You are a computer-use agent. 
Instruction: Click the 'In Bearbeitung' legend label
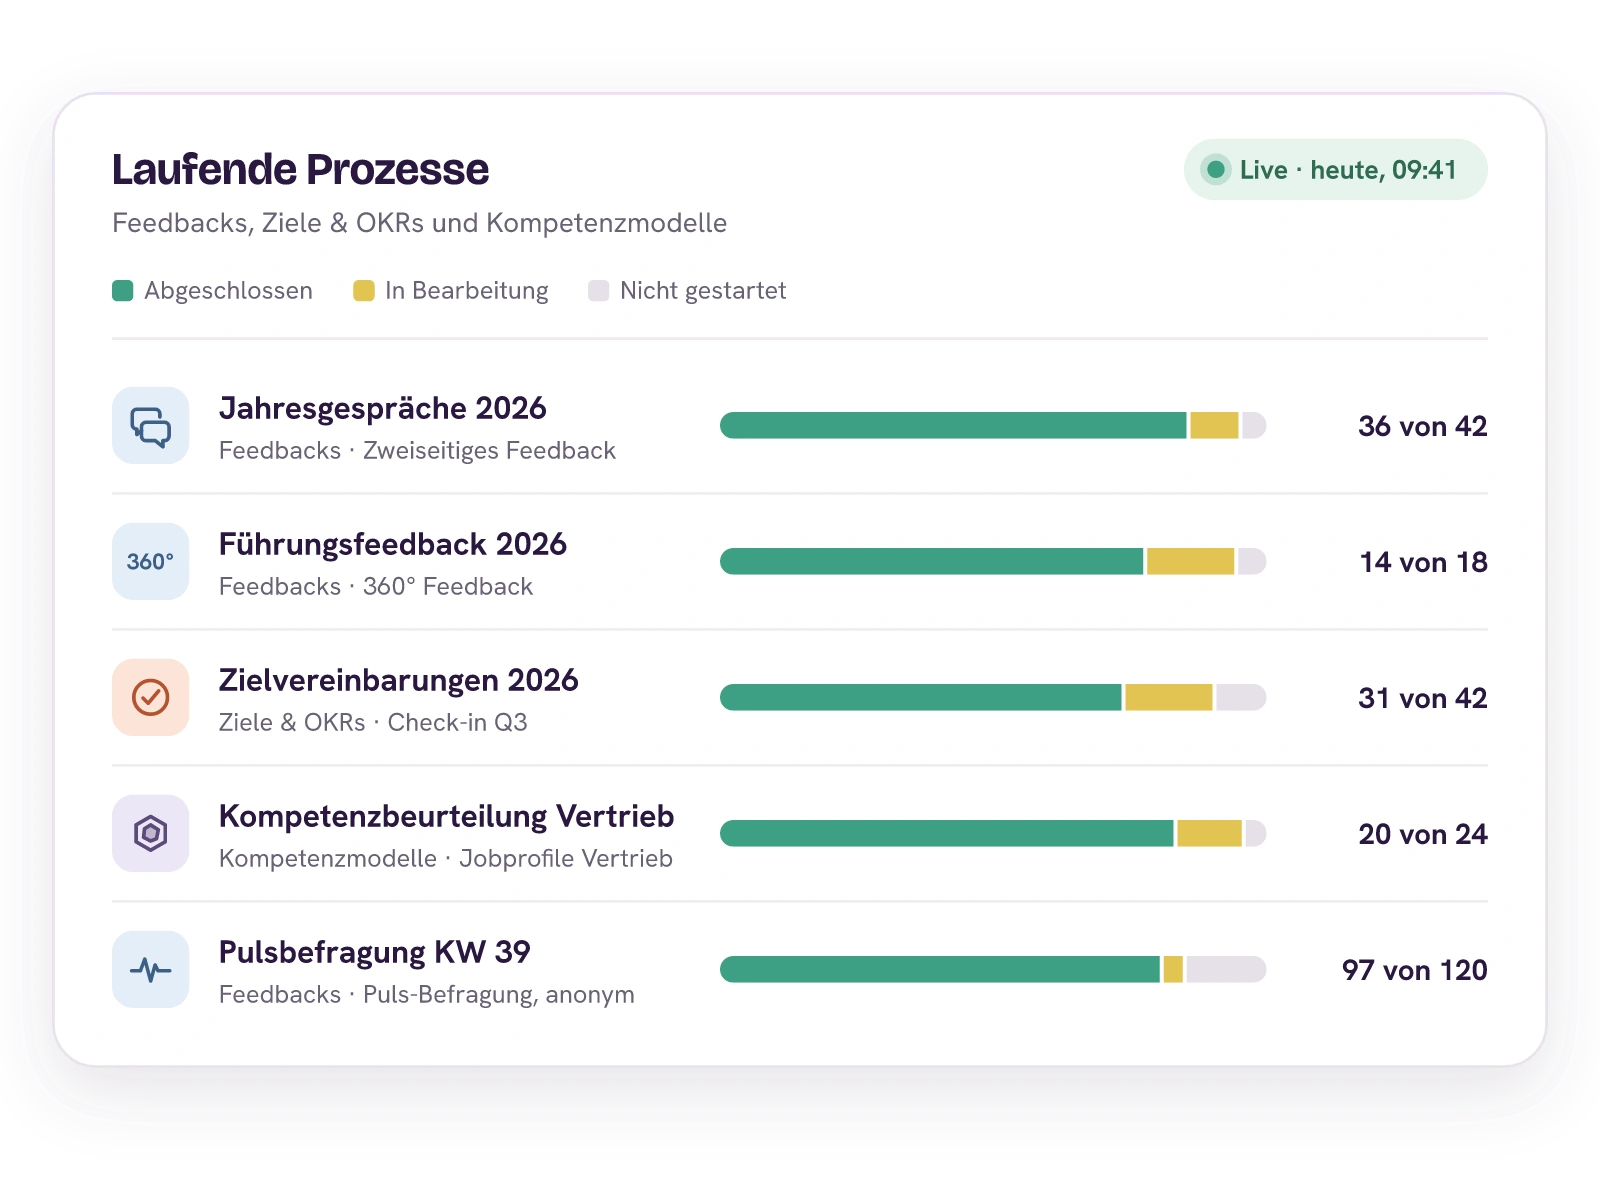pyautogui.click(x=466, y=291)
